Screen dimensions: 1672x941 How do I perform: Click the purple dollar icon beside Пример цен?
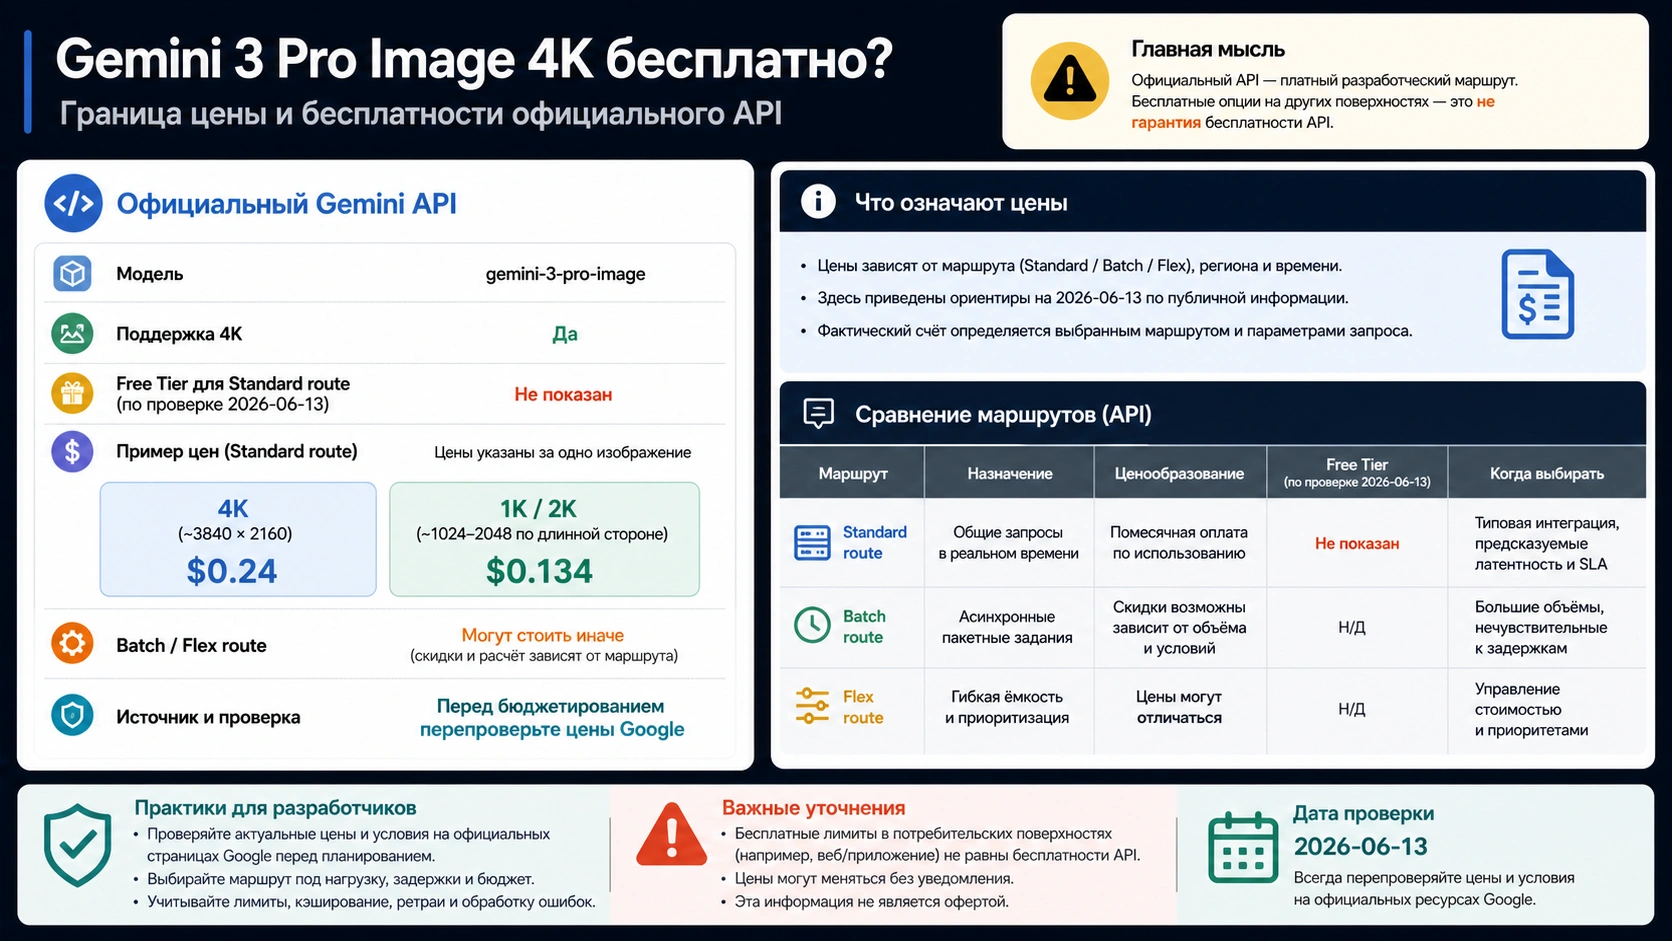tap(72, 452)
